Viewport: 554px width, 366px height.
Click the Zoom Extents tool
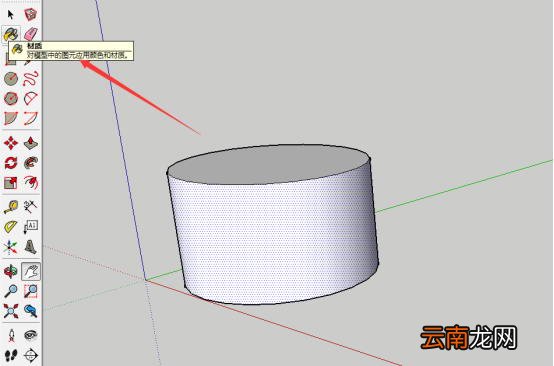[11, 311]
